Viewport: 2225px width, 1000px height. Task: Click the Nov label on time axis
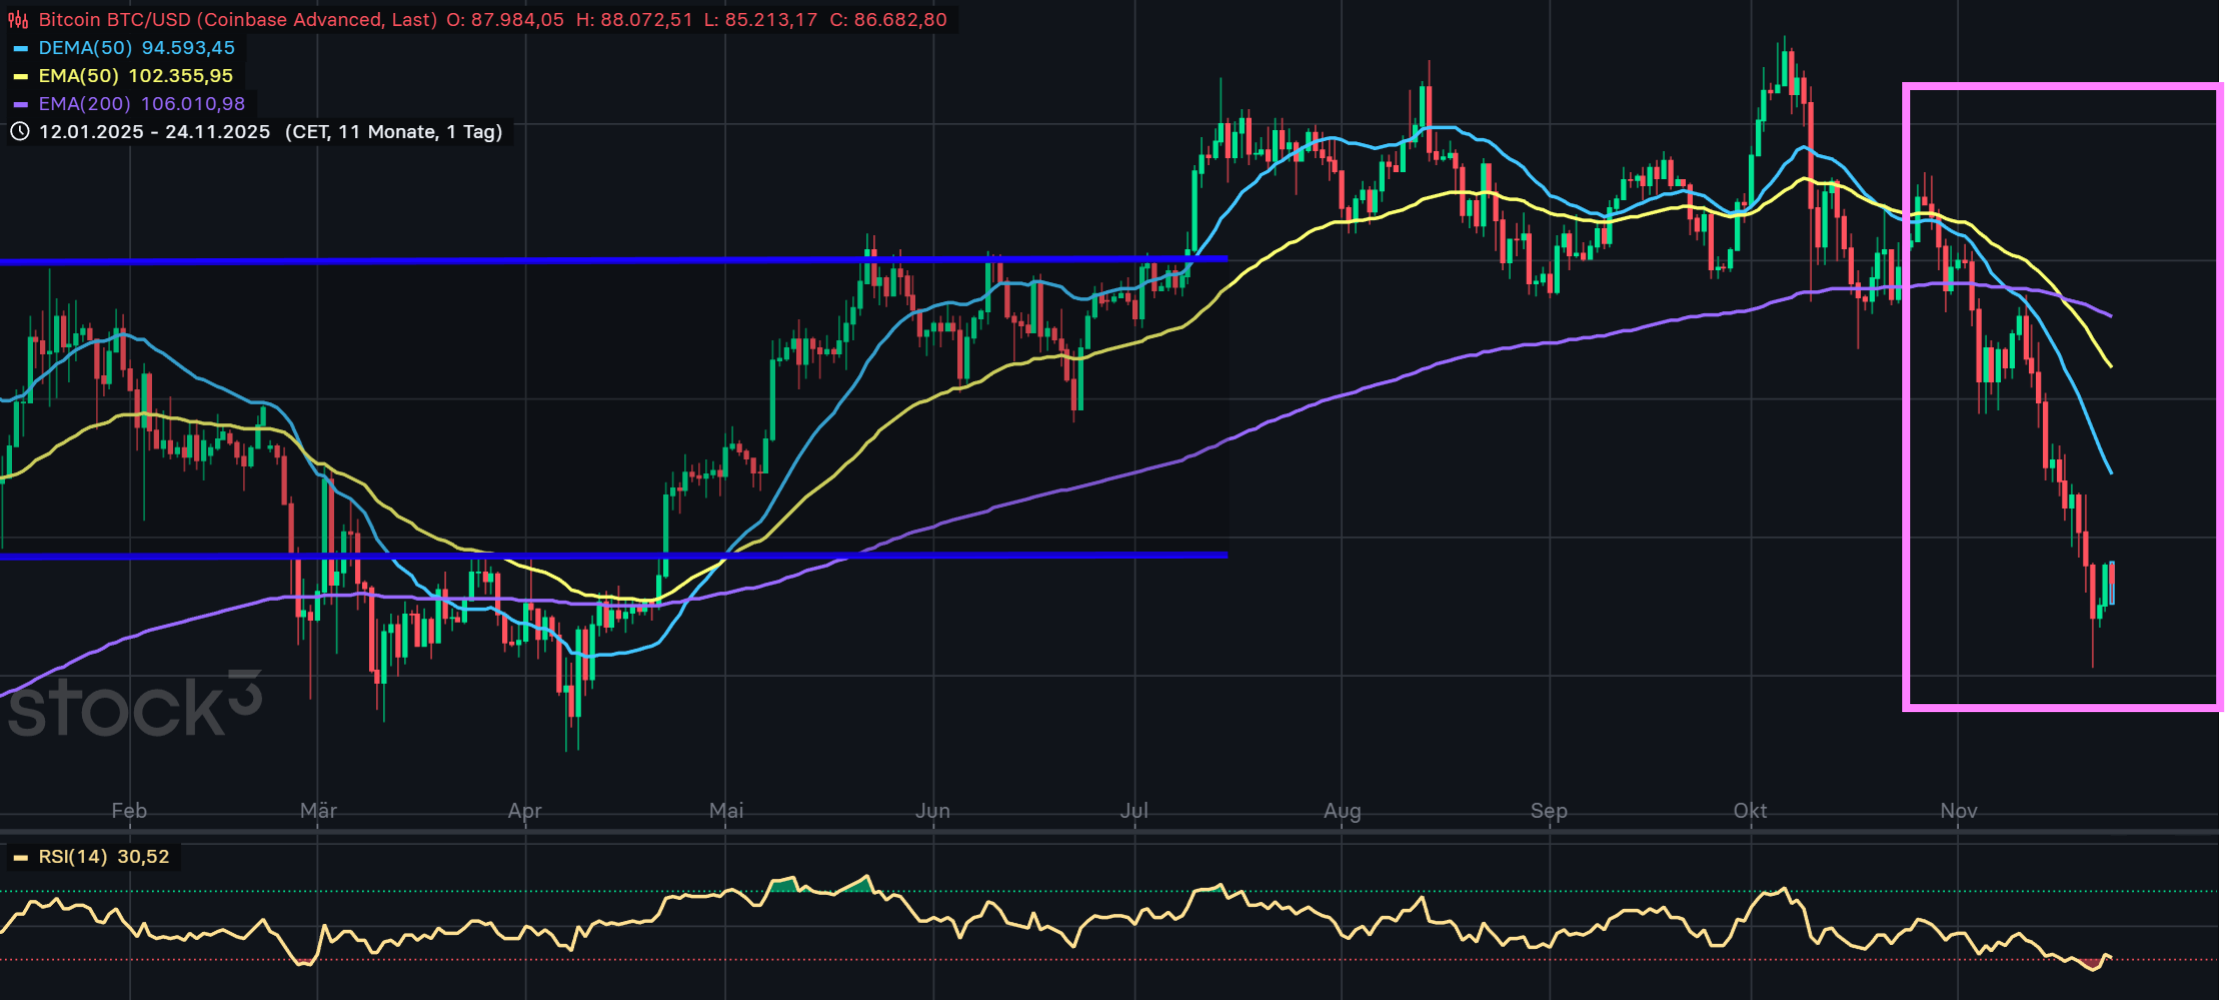1958,810
